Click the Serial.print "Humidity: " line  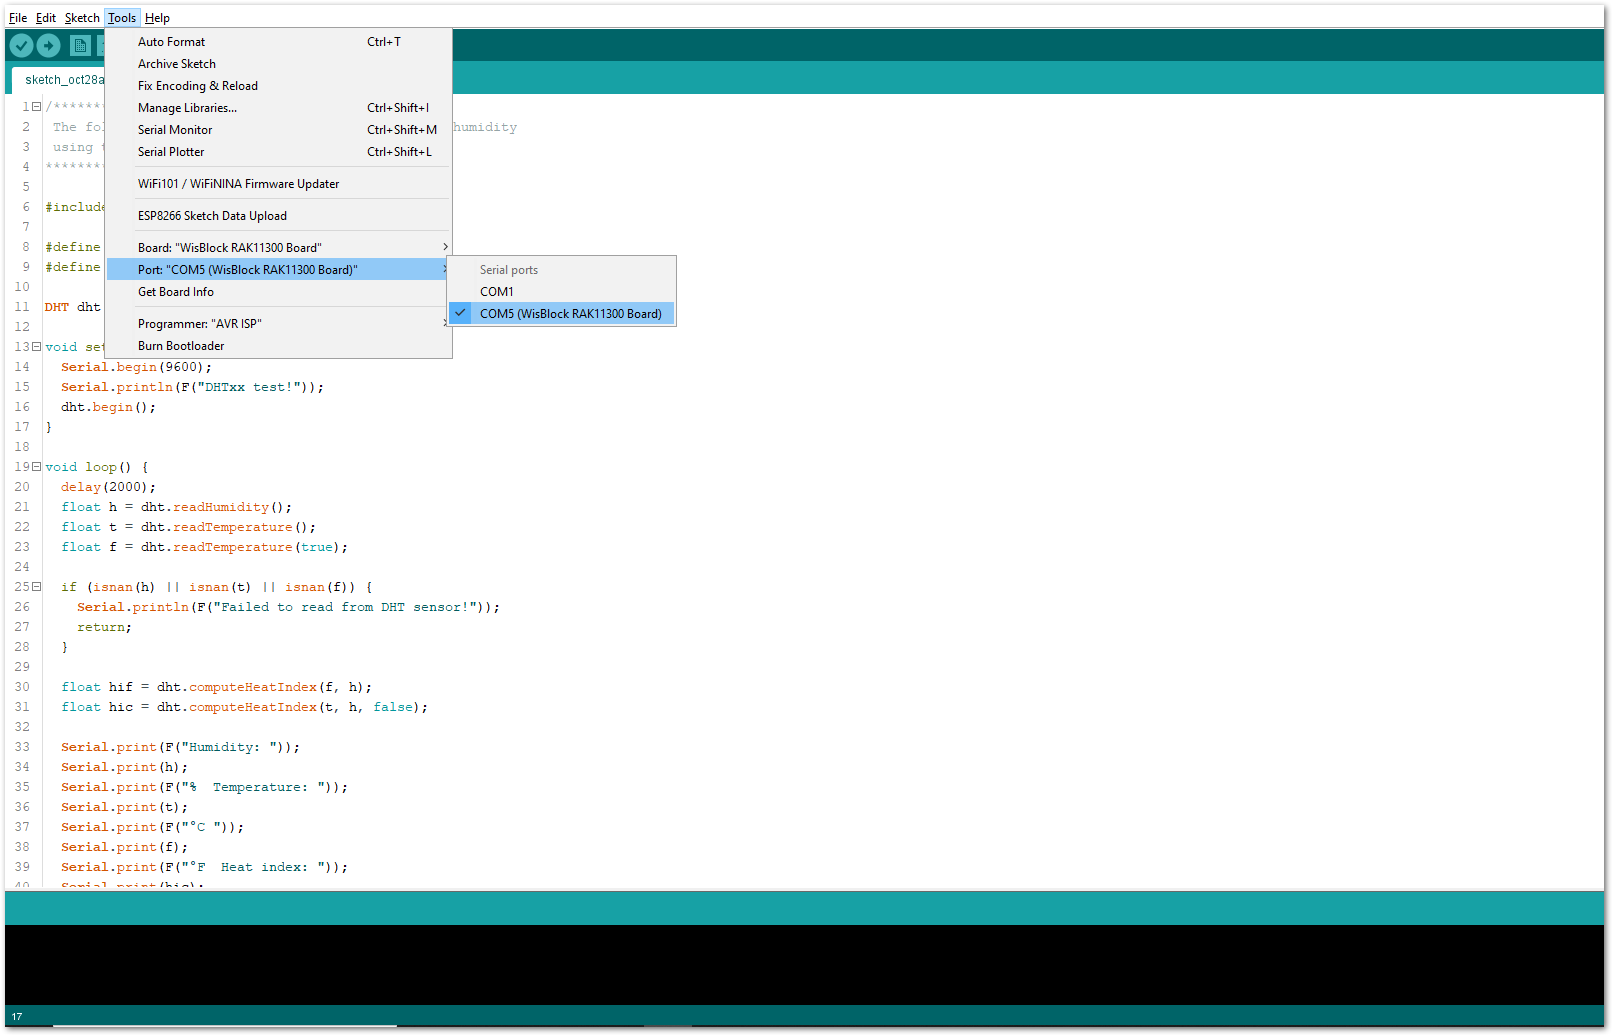180,747
